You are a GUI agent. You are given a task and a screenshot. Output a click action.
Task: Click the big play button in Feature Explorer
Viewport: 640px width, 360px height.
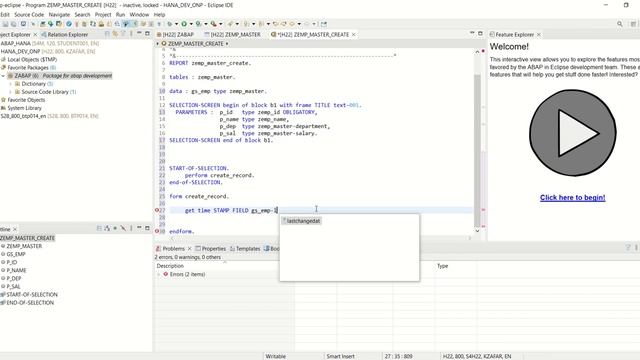(x=573, y=133)
